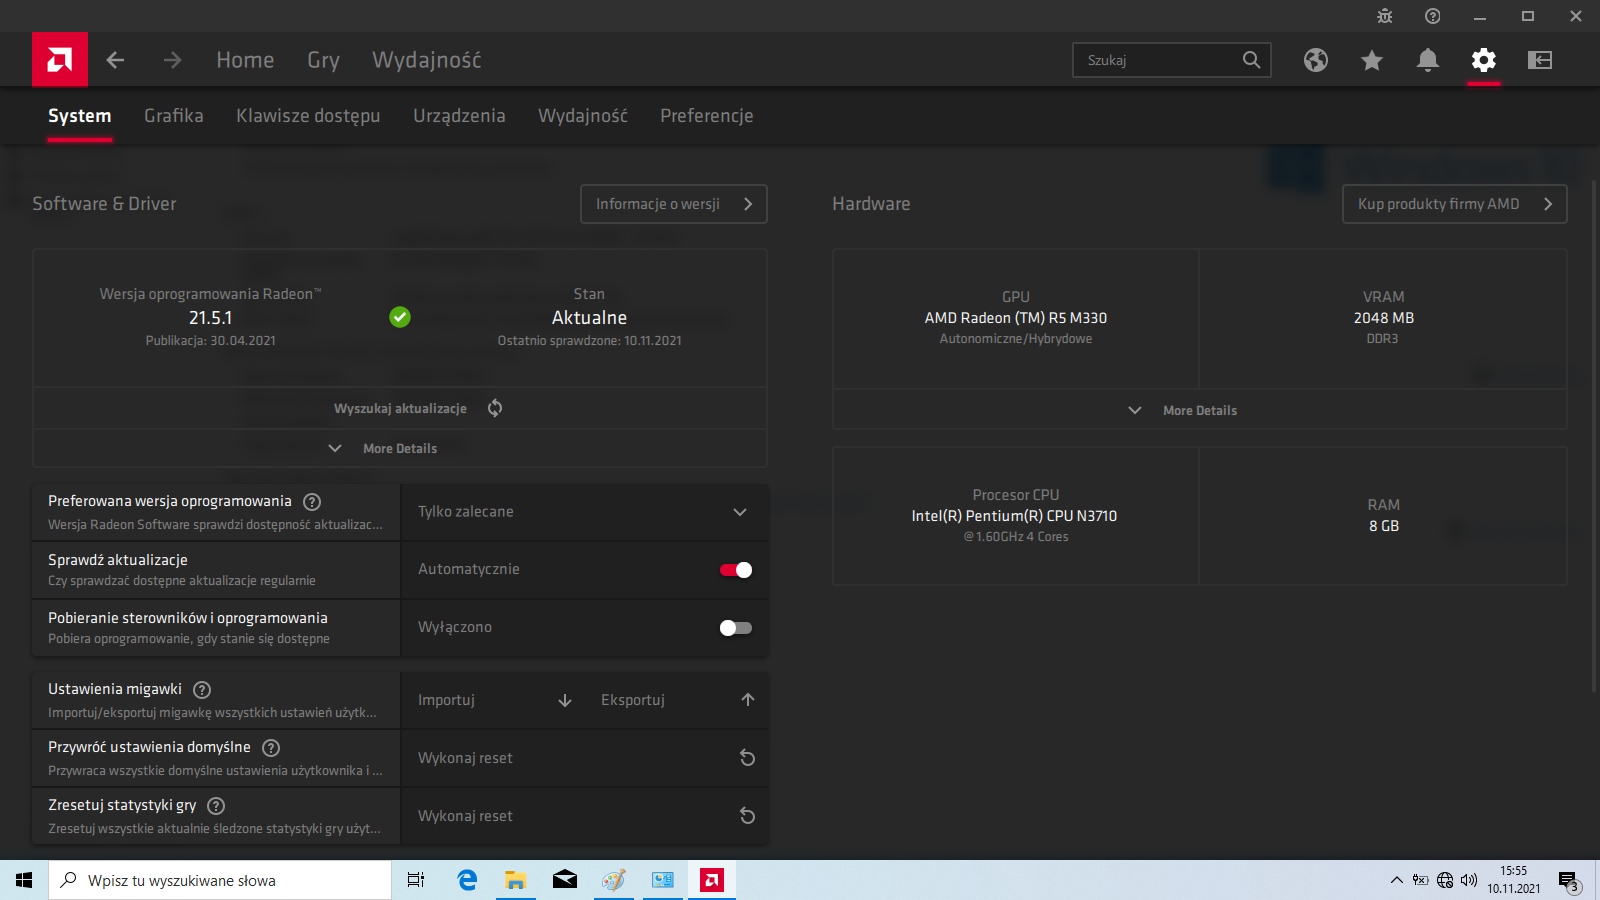Go forward with the right arrow
The width and height of the screenshot is (1600, 900).
pyautogui.click(x=173, y=60)
